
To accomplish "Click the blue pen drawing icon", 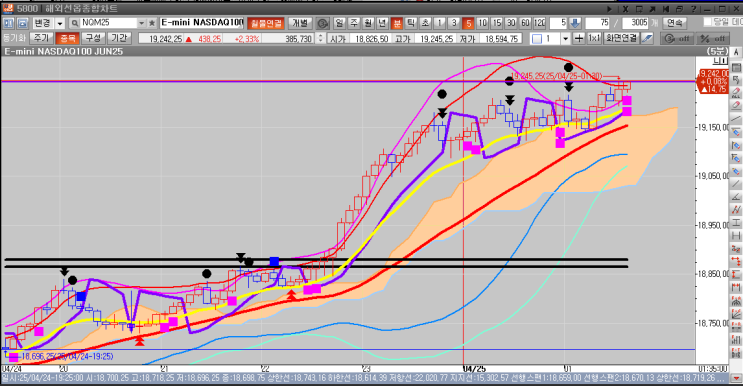I will (647, 39).
